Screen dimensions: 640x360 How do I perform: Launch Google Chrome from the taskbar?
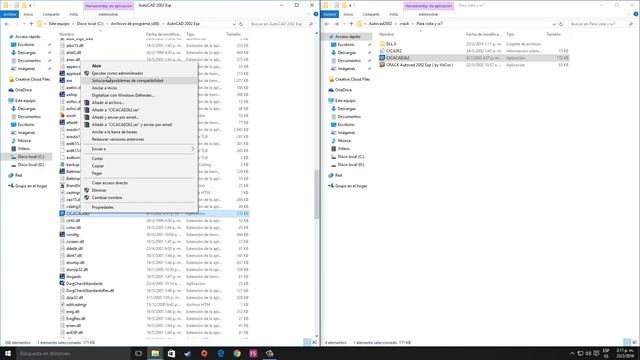pos(237,353)
